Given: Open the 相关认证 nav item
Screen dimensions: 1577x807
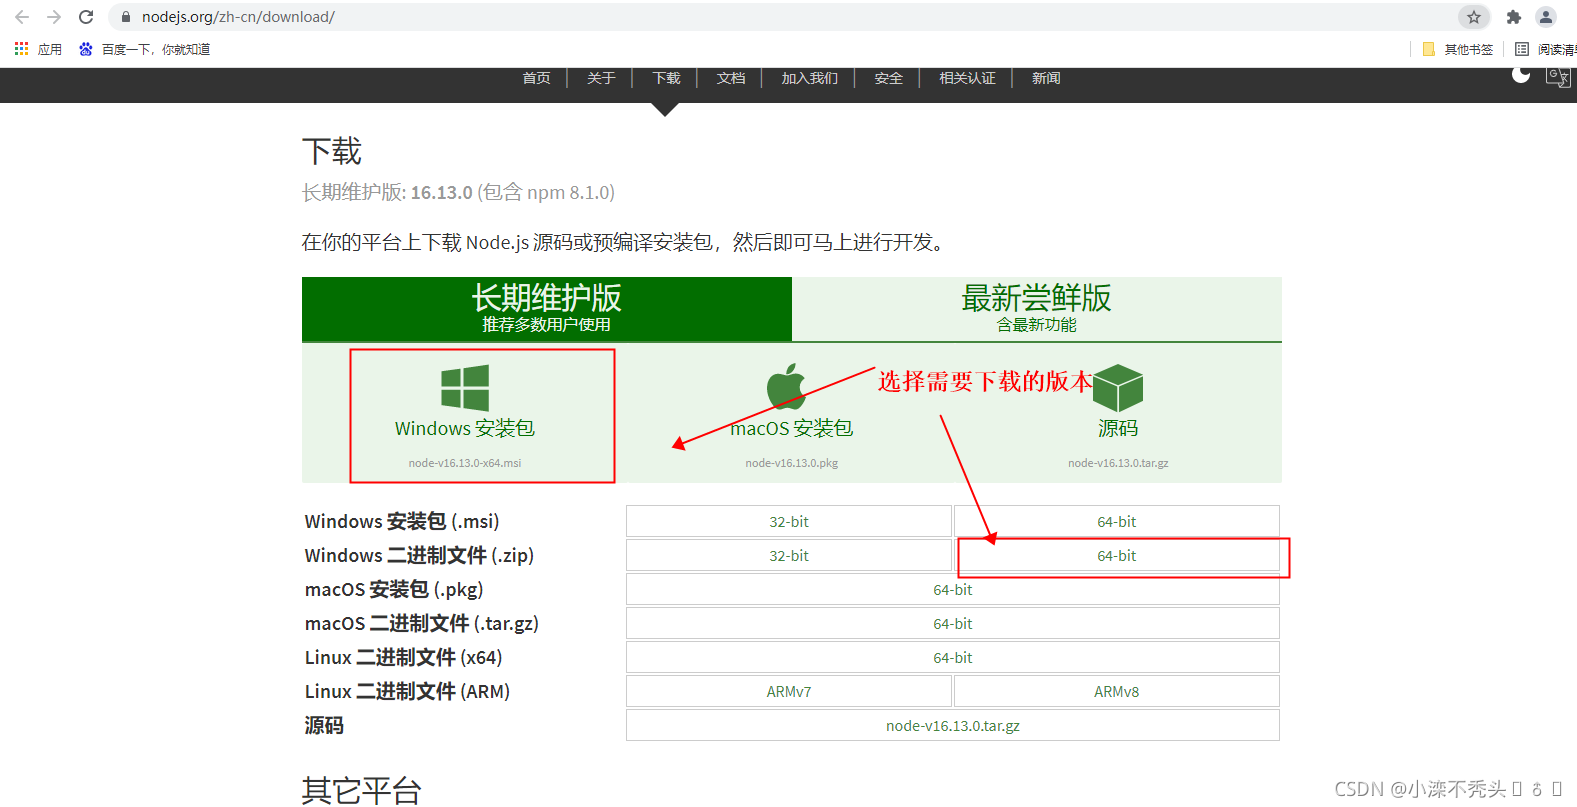Looking at the screenshot, I should [967, 78].
